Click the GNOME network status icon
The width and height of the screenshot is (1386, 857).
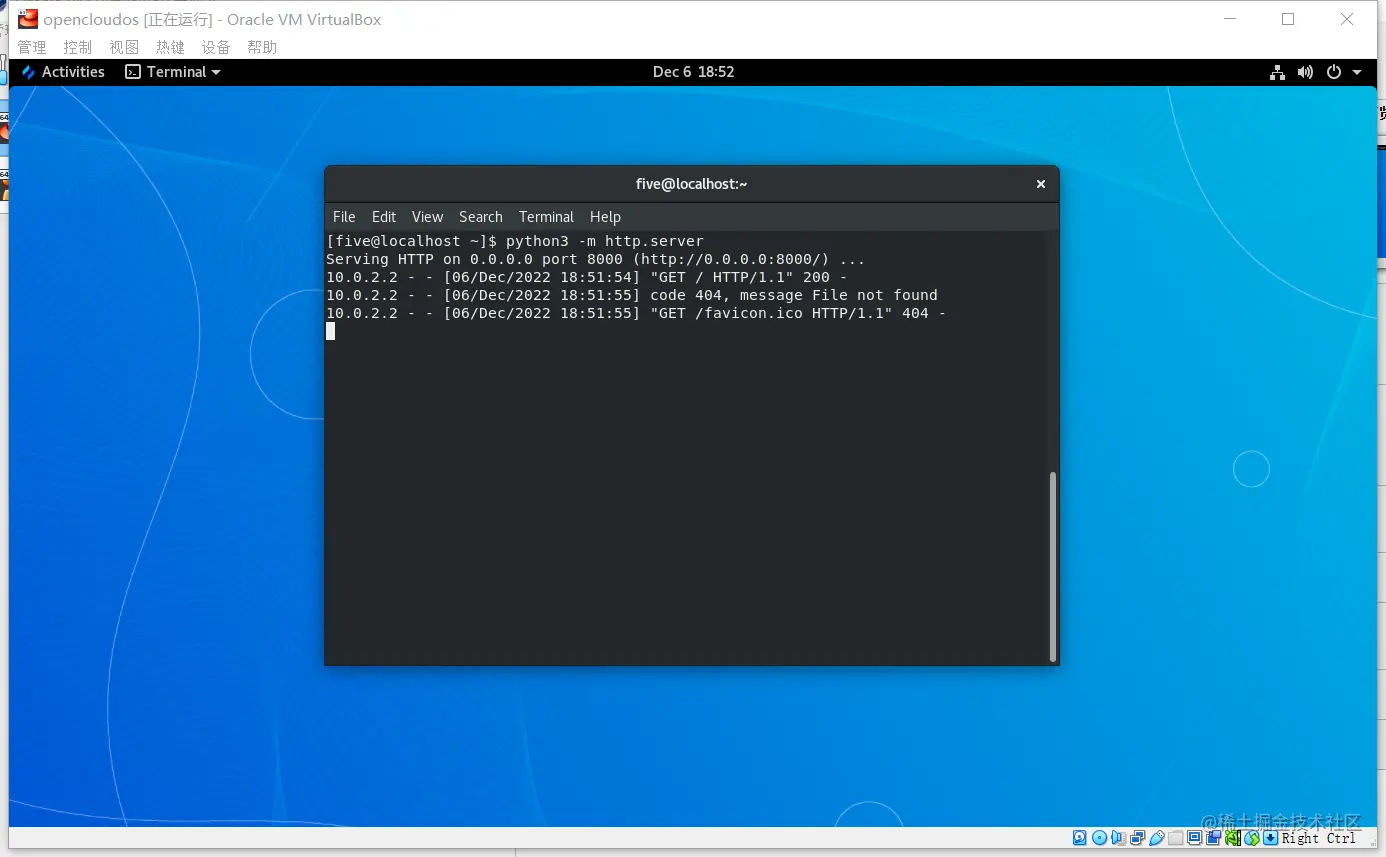coord(1277,72)
